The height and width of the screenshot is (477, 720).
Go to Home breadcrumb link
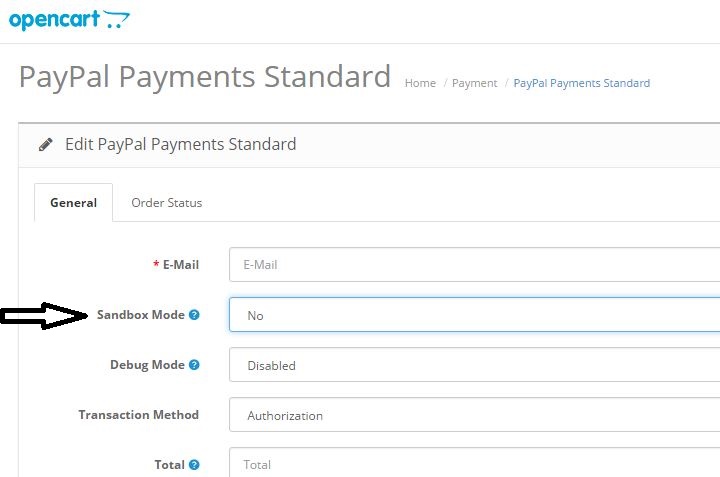pos(420,83)
